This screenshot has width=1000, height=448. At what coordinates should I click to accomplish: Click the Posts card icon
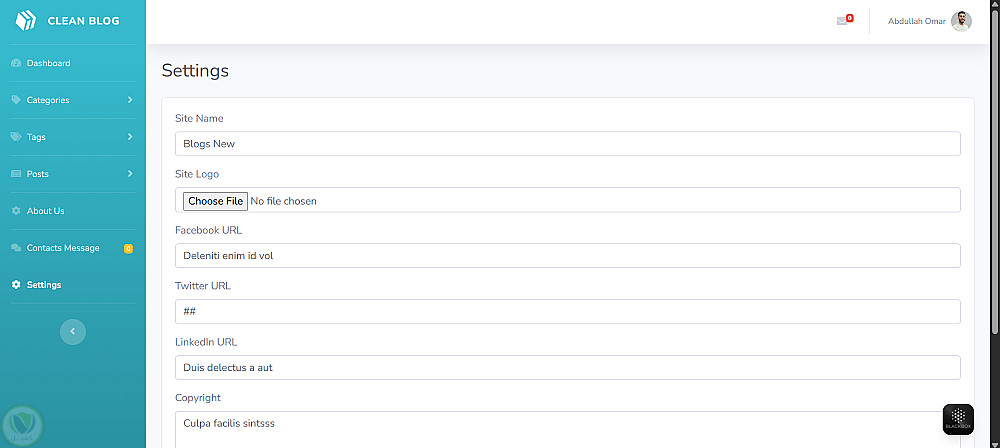coord(16,174)
